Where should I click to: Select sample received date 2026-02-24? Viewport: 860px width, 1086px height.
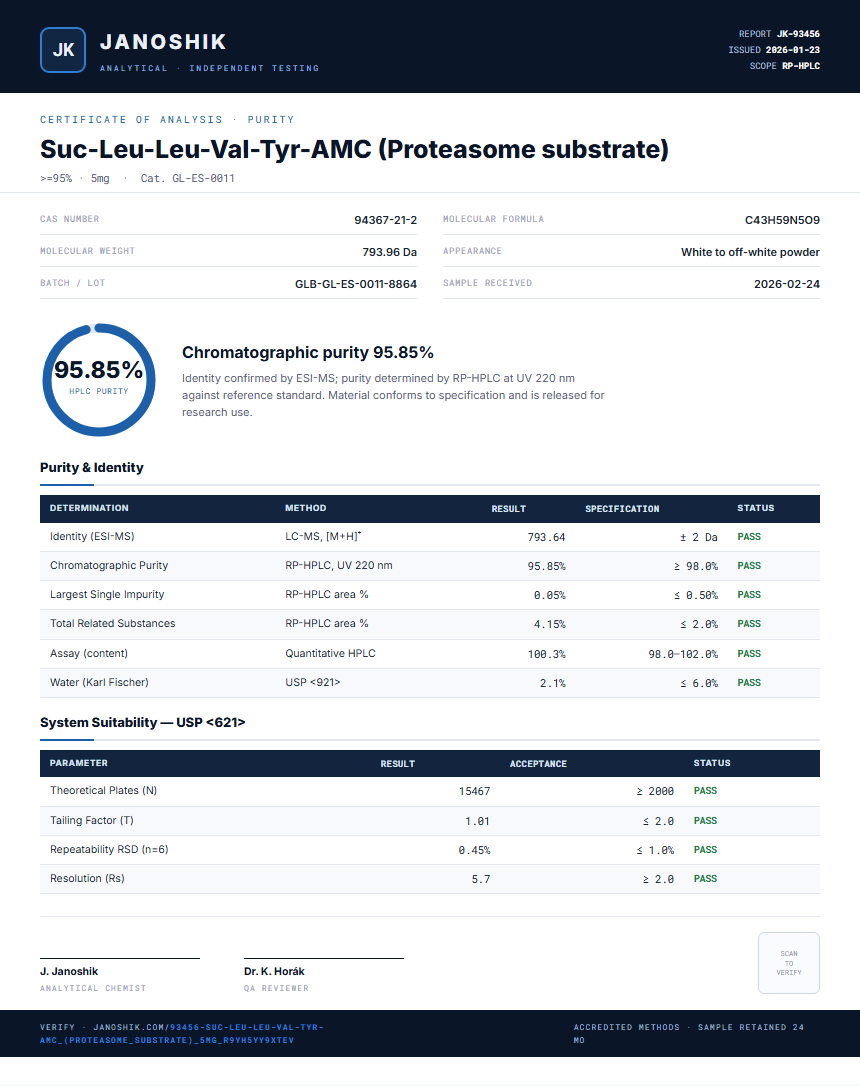click(787, 284)
